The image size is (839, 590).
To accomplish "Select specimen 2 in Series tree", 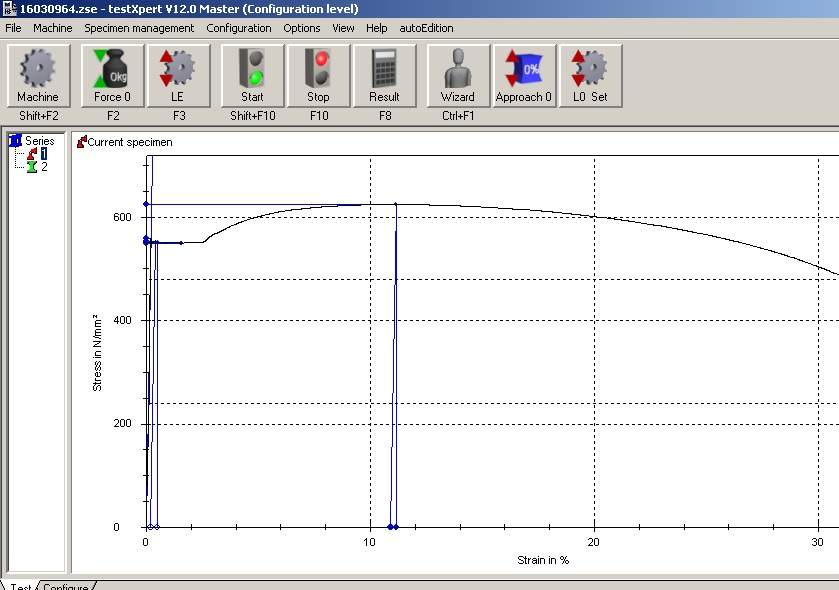I will click(x=44, y=167).
